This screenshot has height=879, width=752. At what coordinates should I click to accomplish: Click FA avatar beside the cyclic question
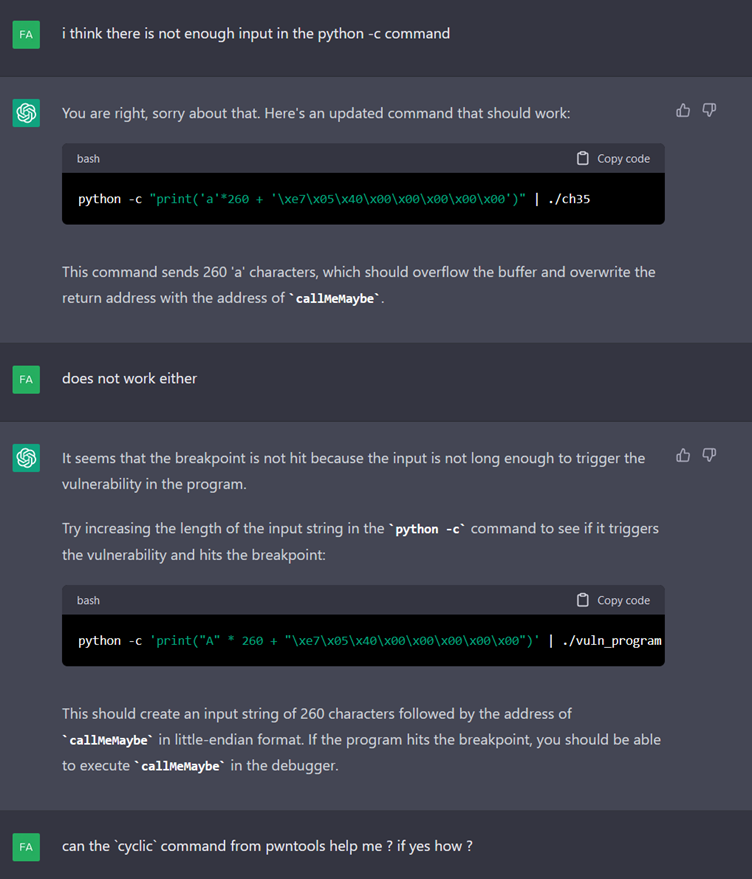pos(27,847)
